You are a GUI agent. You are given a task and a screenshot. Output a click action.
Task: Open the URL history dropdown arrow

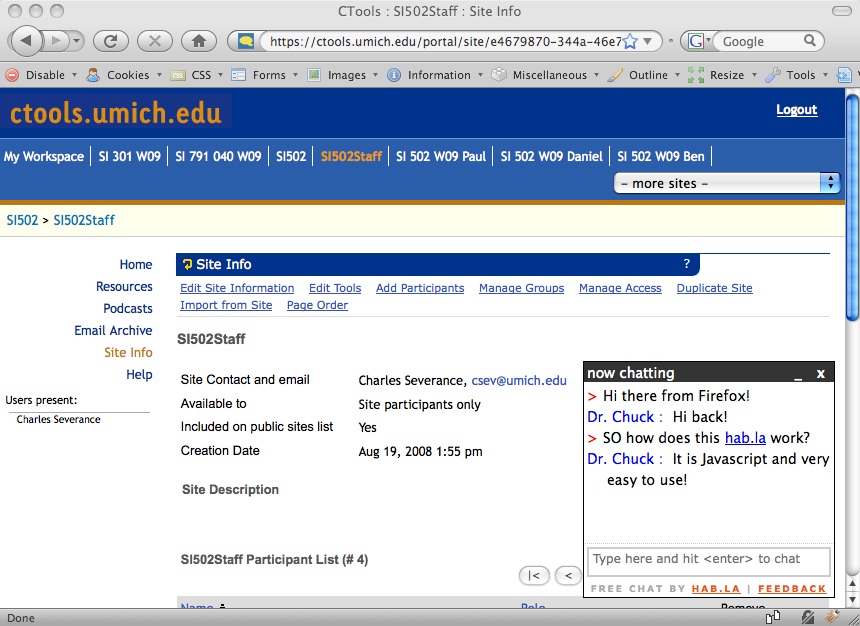click(648, 41)
